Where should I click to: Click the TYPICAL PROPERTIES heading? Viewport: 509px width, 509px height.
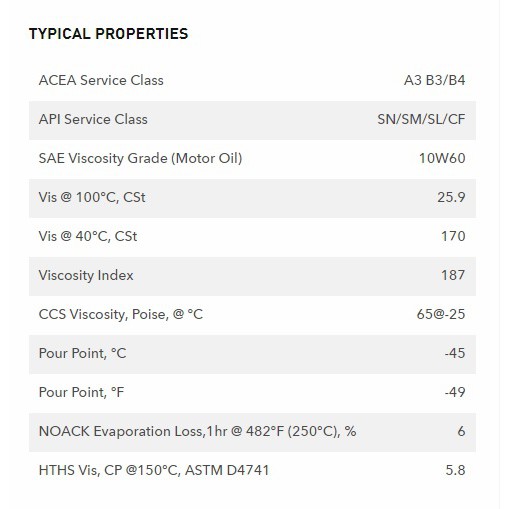click(109, 34)
